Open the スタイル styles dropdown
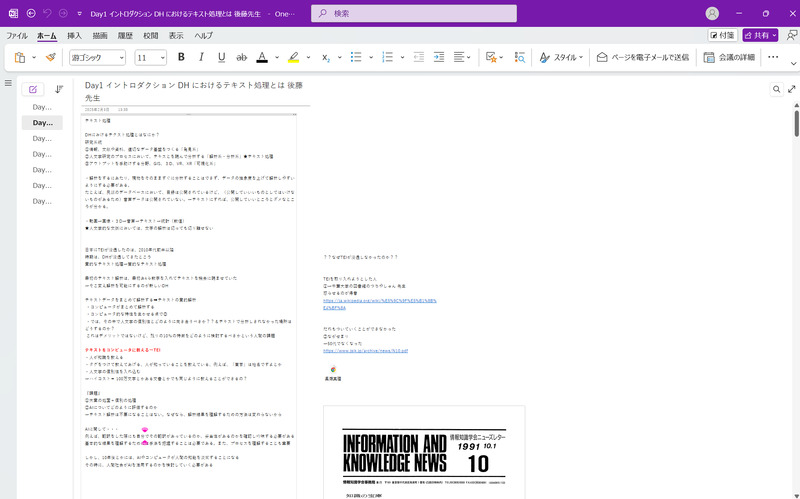The width and height of the screenshot is (800, 499). tap(561, 58)
